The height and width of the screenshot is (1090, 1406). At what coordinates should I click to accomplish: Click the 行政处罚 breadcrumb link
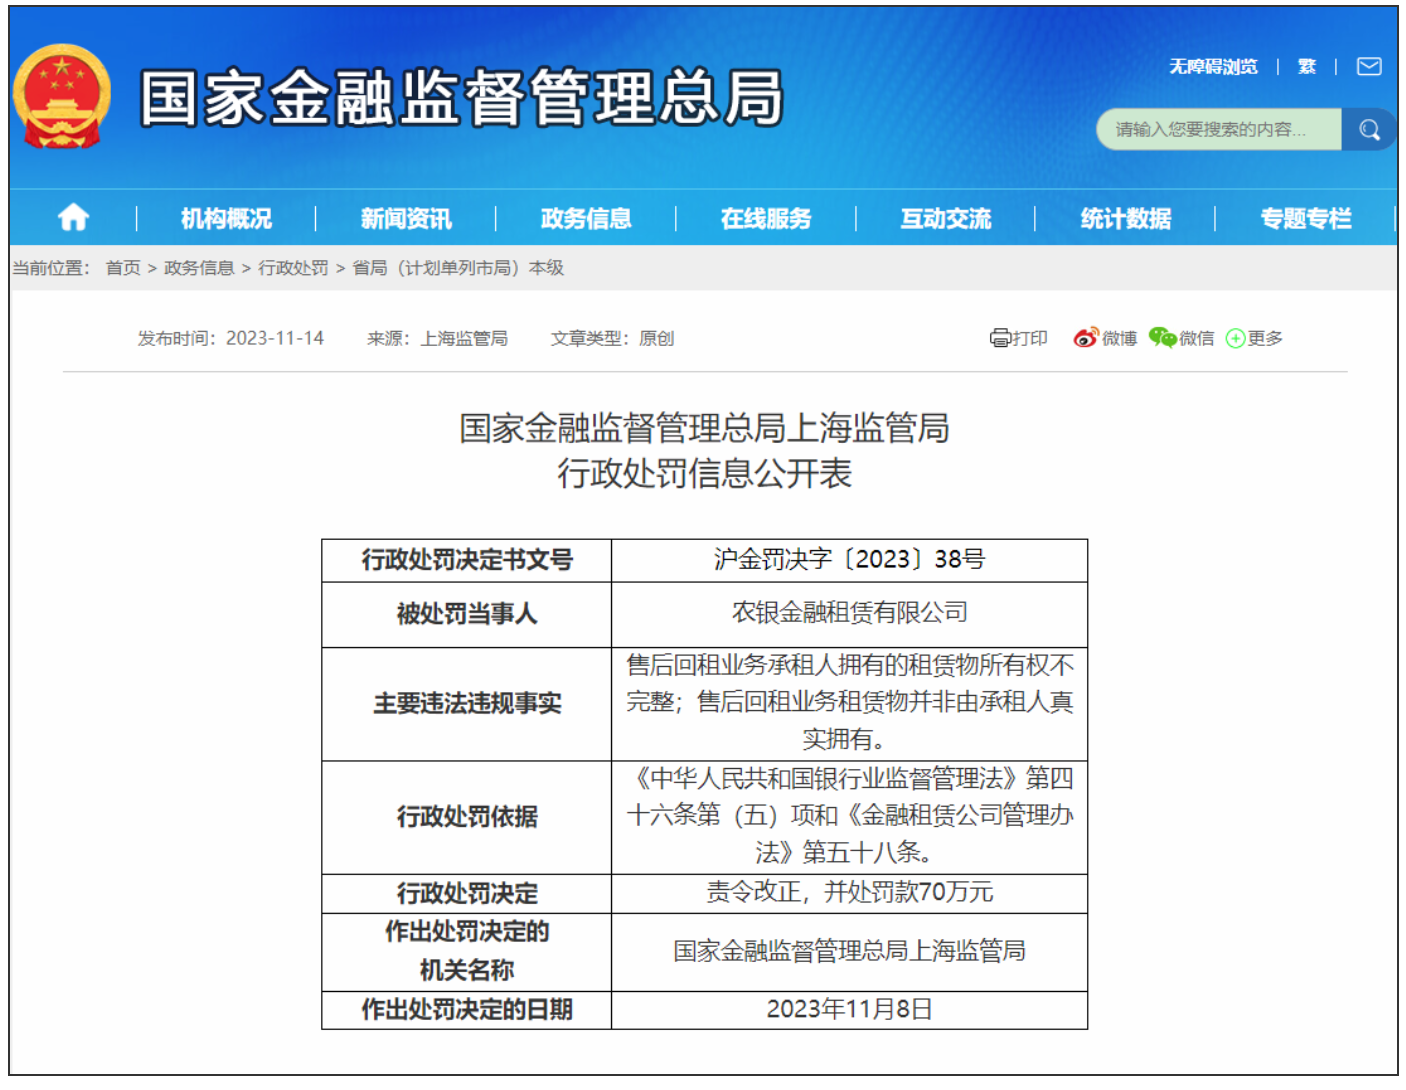pos(293,268)
